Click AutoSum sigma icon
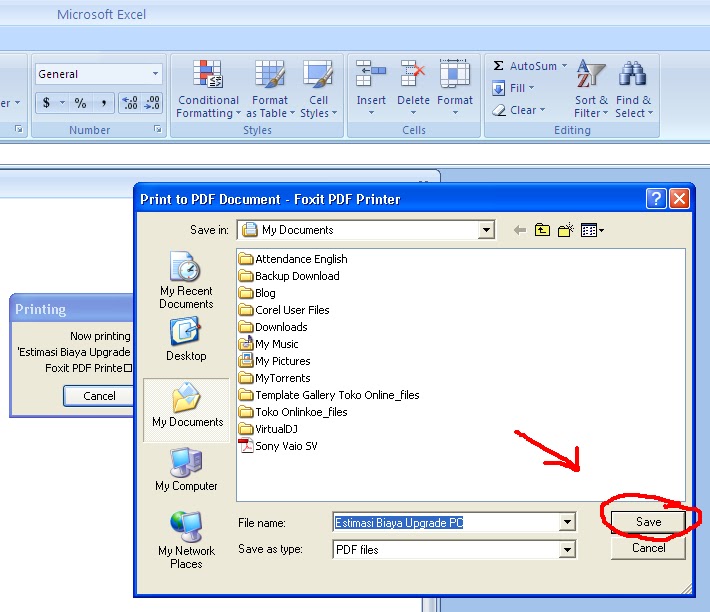 tap(499, 66)
